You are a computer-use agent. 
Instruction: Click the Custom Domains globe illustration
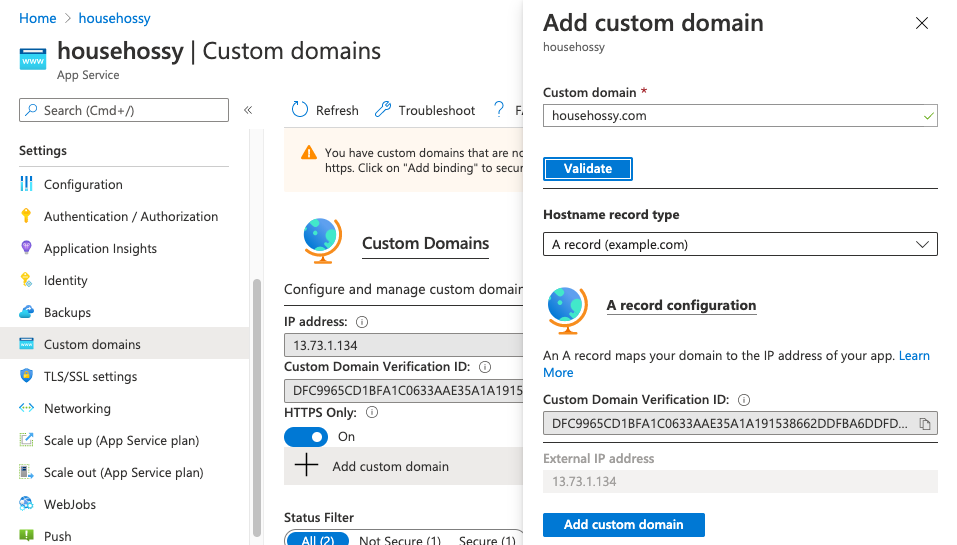click(x=322, y=240)
